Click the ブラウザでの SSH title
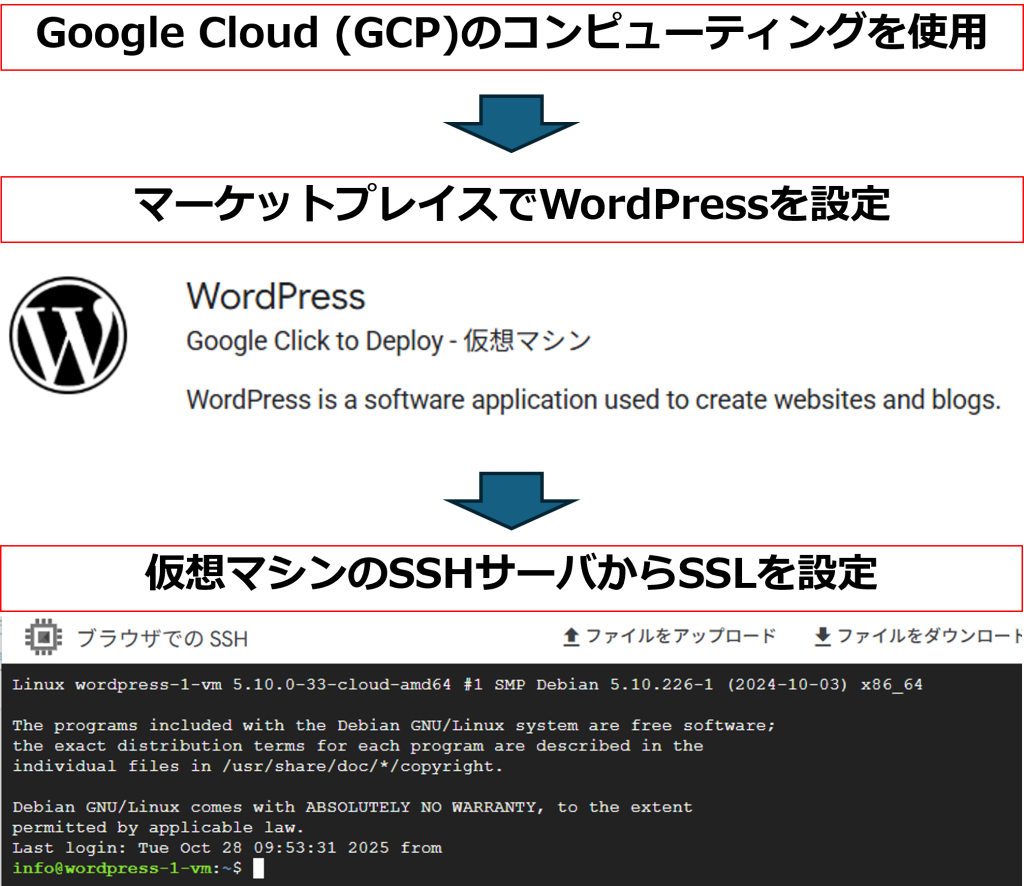Screen dimensions: 1024x886 (162, 638)
